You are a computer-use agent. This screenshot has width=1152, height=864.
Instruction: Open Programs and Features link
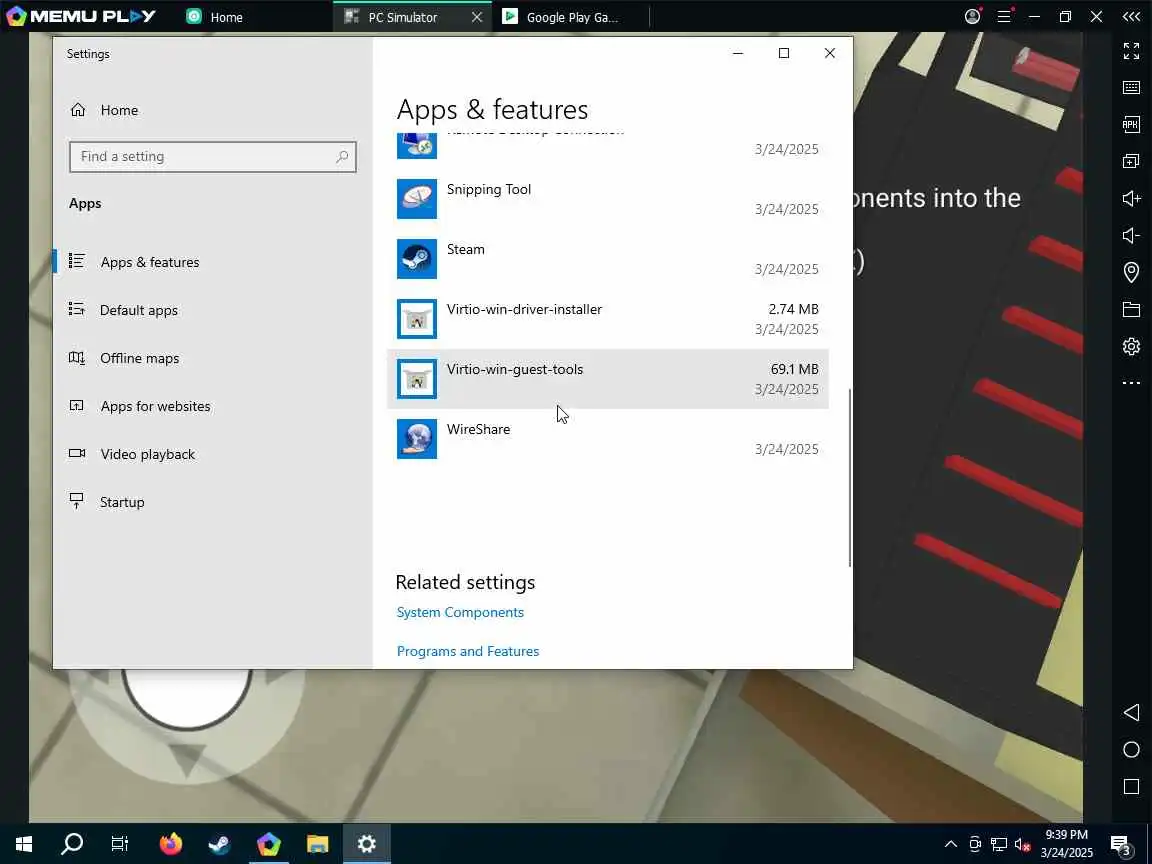tap(468, 651)
